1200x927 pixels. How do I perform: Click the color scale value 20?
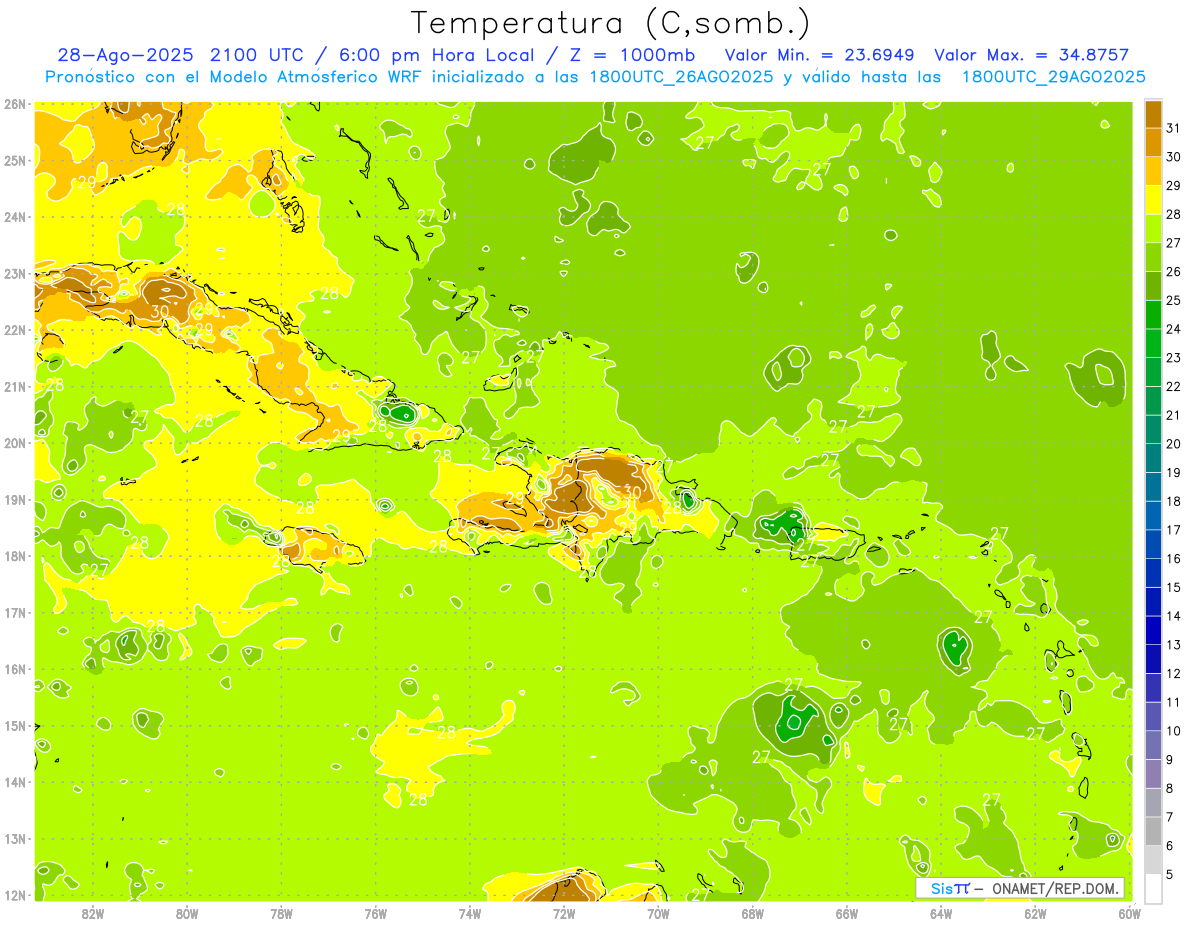point(1174,444)
